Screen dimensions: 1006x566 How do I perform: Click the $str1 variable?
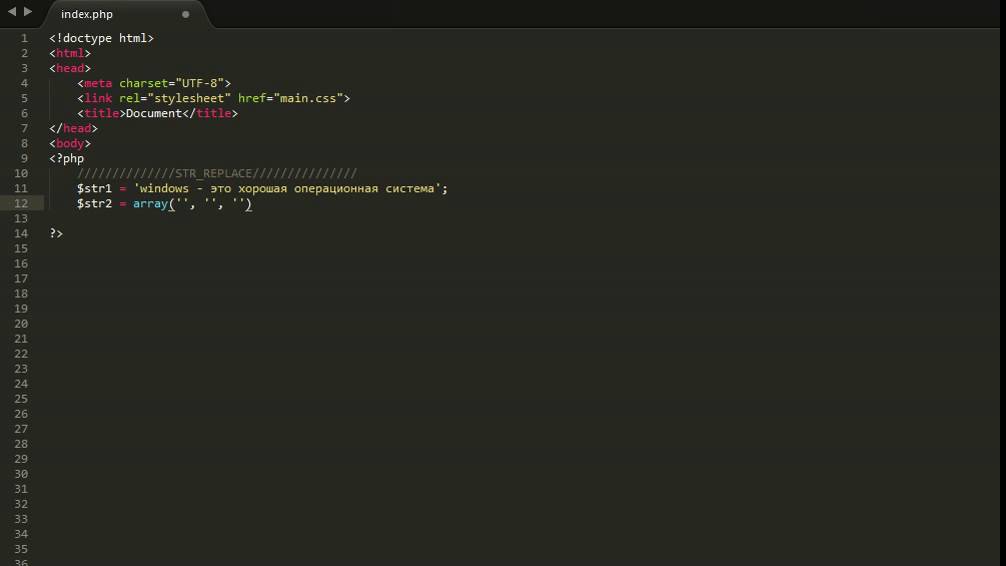coord(94,189)
